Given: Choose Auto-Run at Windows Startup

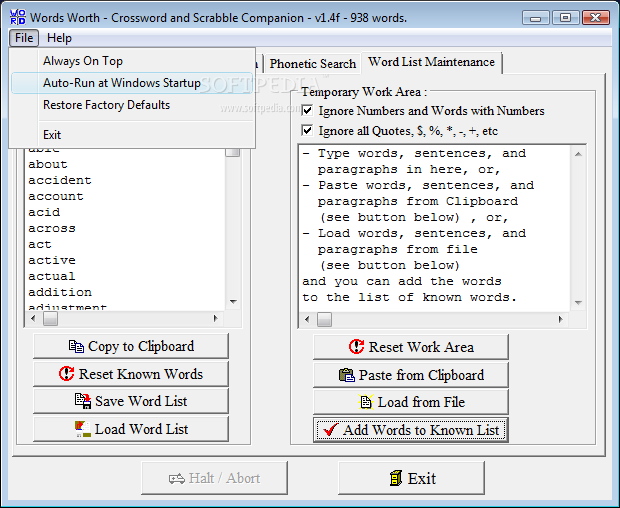Looking at the screenshot, I should coord(132,83).
